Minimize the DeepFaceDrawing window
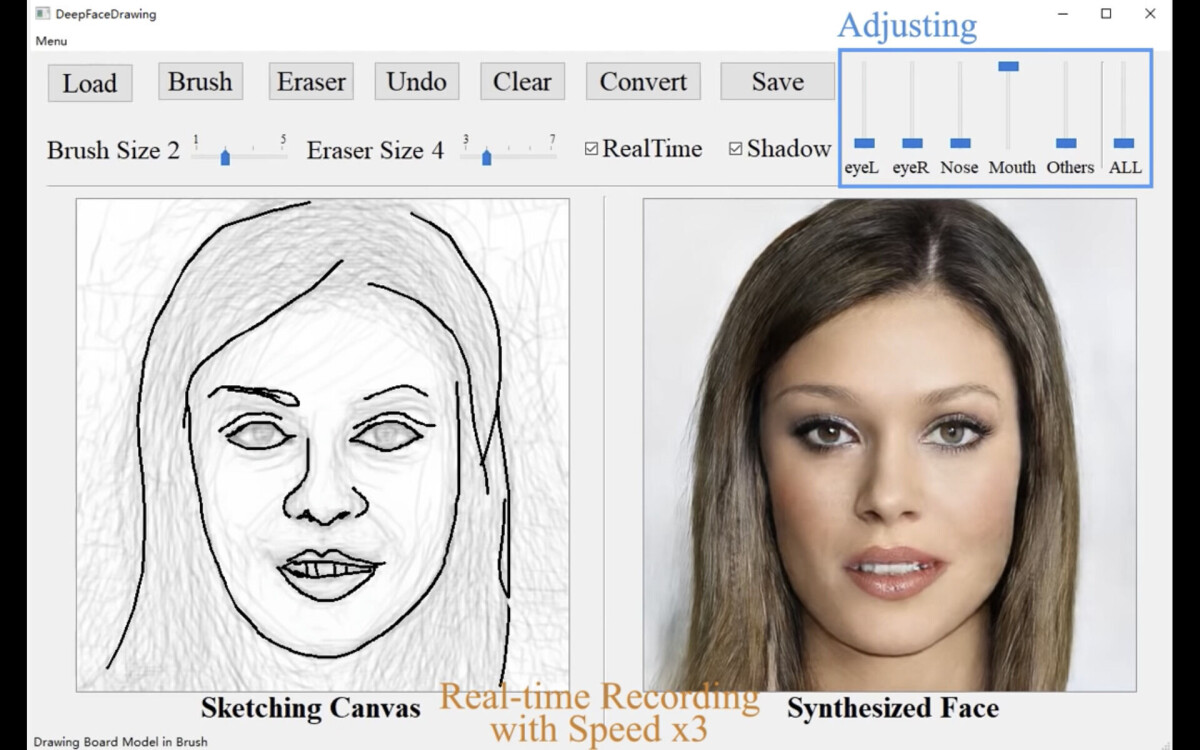 (x=1062, y=14)
